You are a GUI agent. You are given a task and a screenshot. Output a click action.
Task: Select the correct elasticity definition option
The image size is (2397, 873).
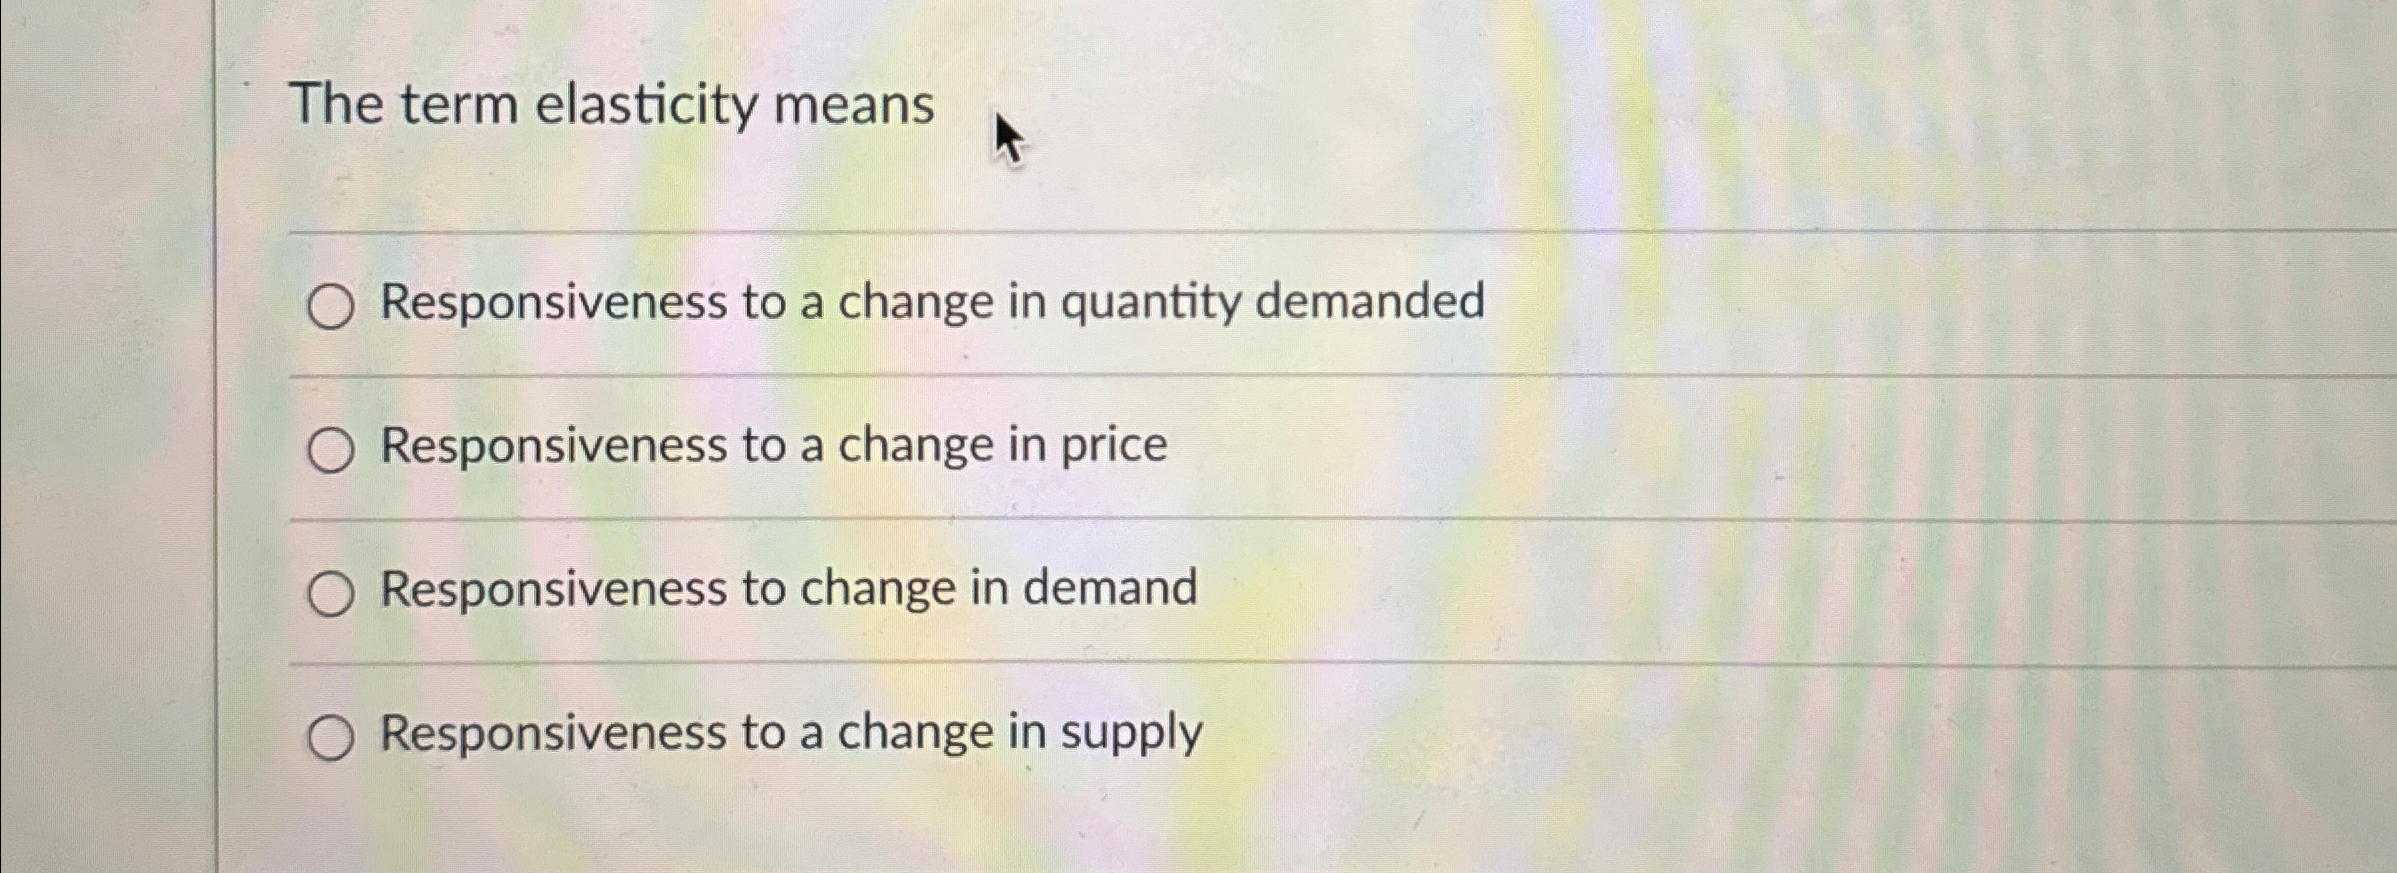coord(332,449)
